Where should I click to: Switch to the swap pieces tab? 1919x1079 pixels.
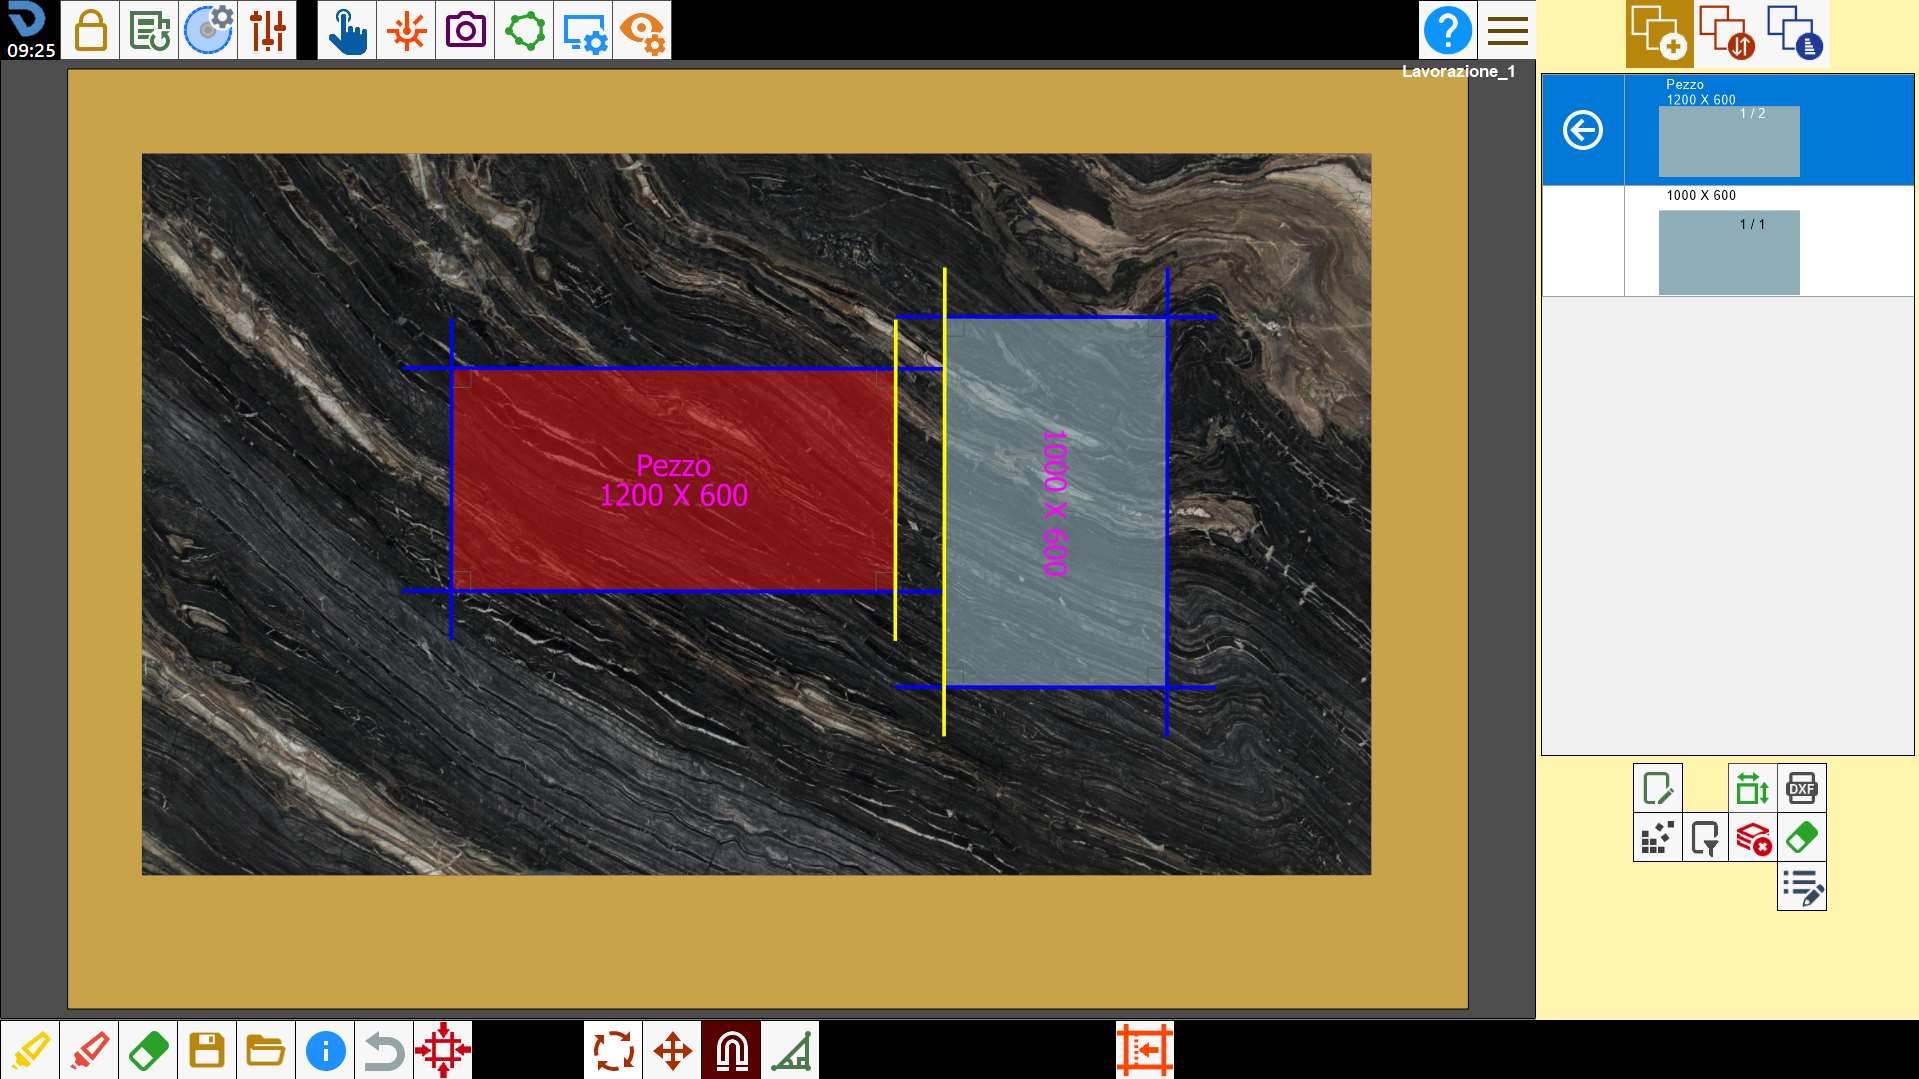(x=1727, y=33)
